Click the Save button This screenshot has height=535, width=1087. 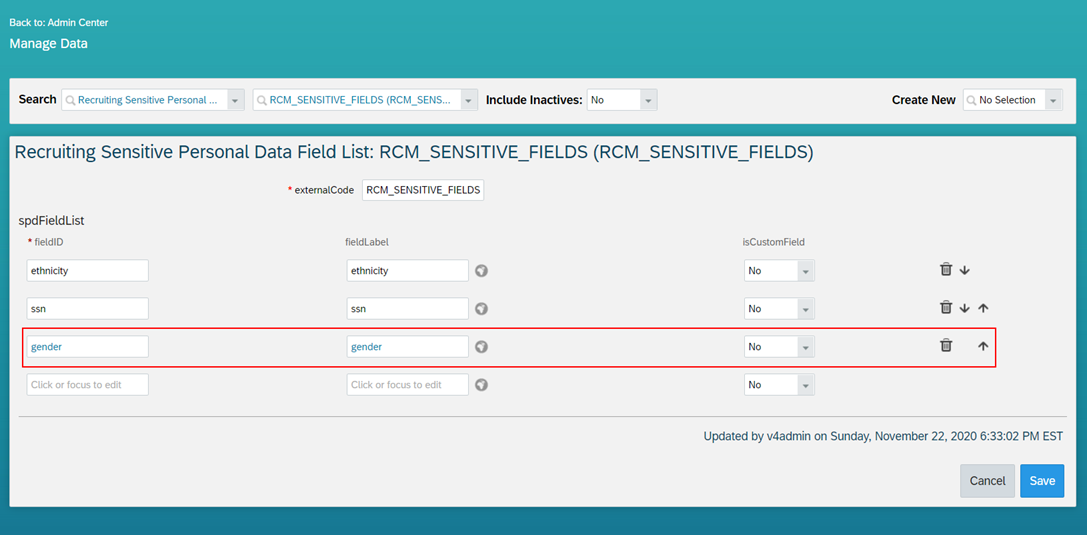(1042, 481)
